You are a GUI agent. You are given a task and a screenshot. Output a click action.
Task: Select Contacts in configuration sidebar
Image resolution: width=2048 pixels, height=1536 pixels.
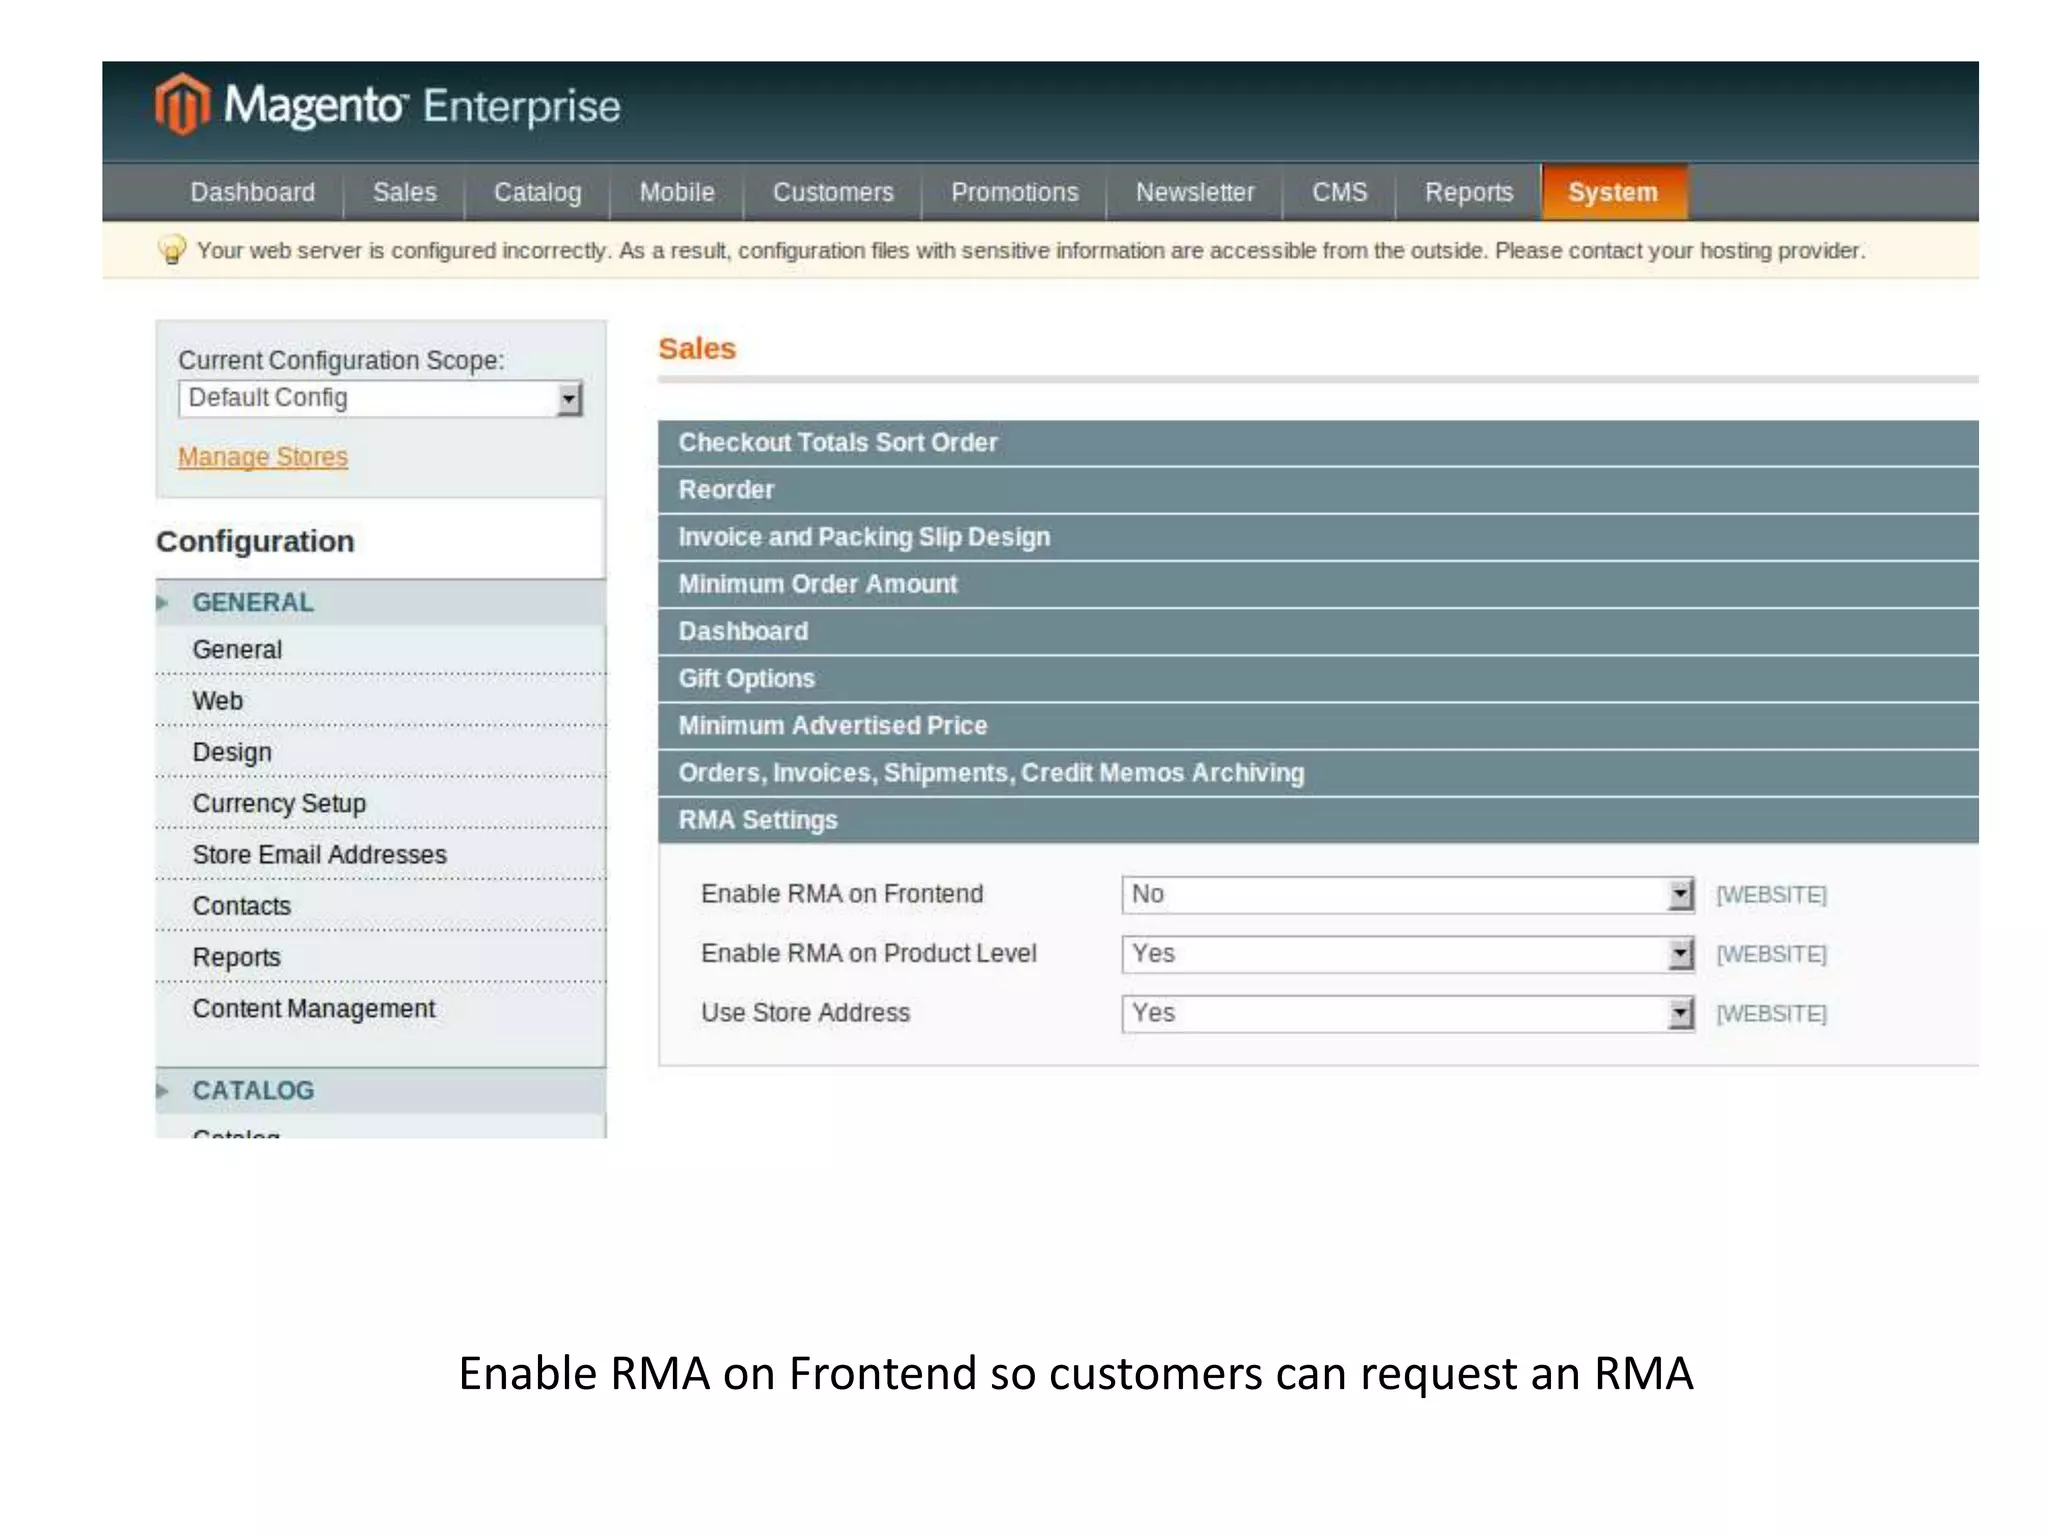(380, 906)
